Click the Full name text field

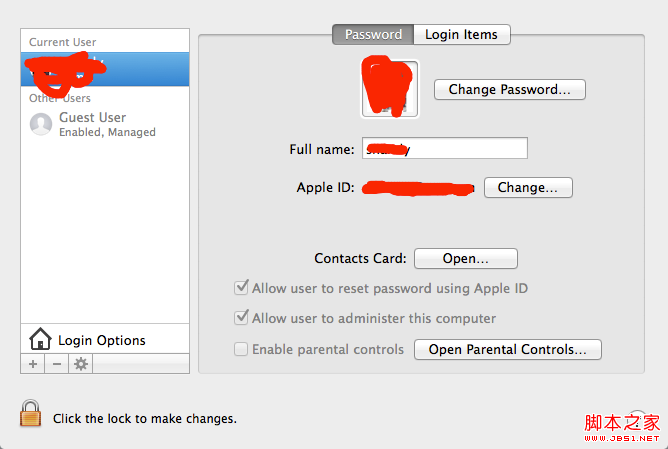444,149
